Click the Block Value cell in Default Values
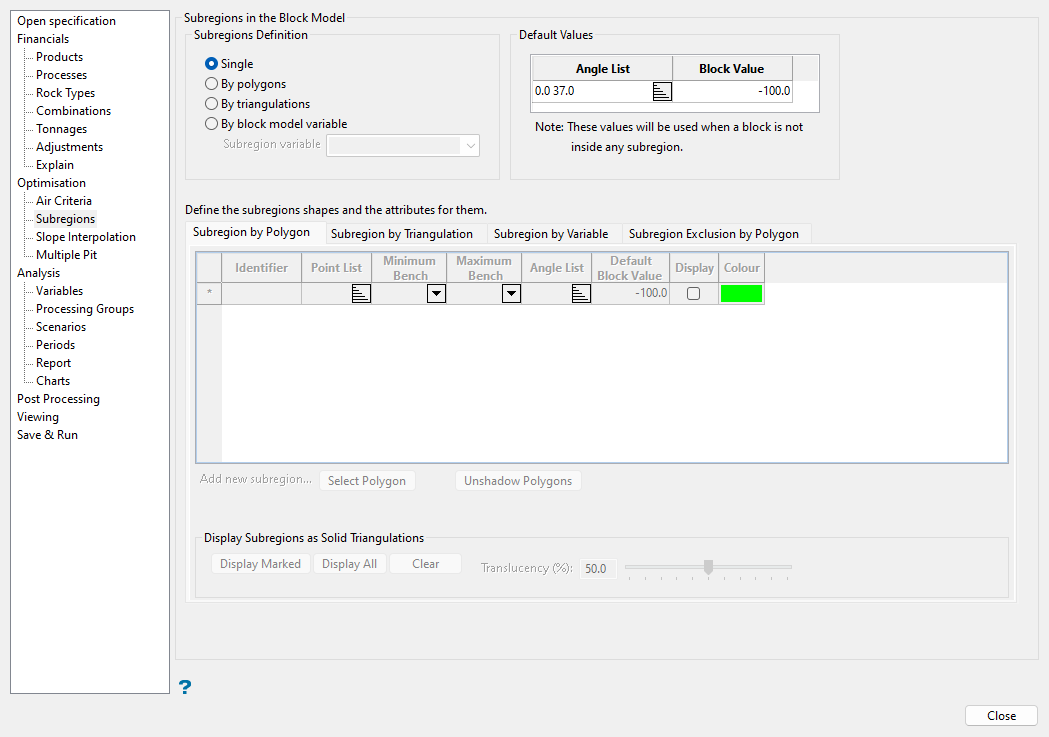This screenshot has height=737, width=1049. tap(733, 92)
